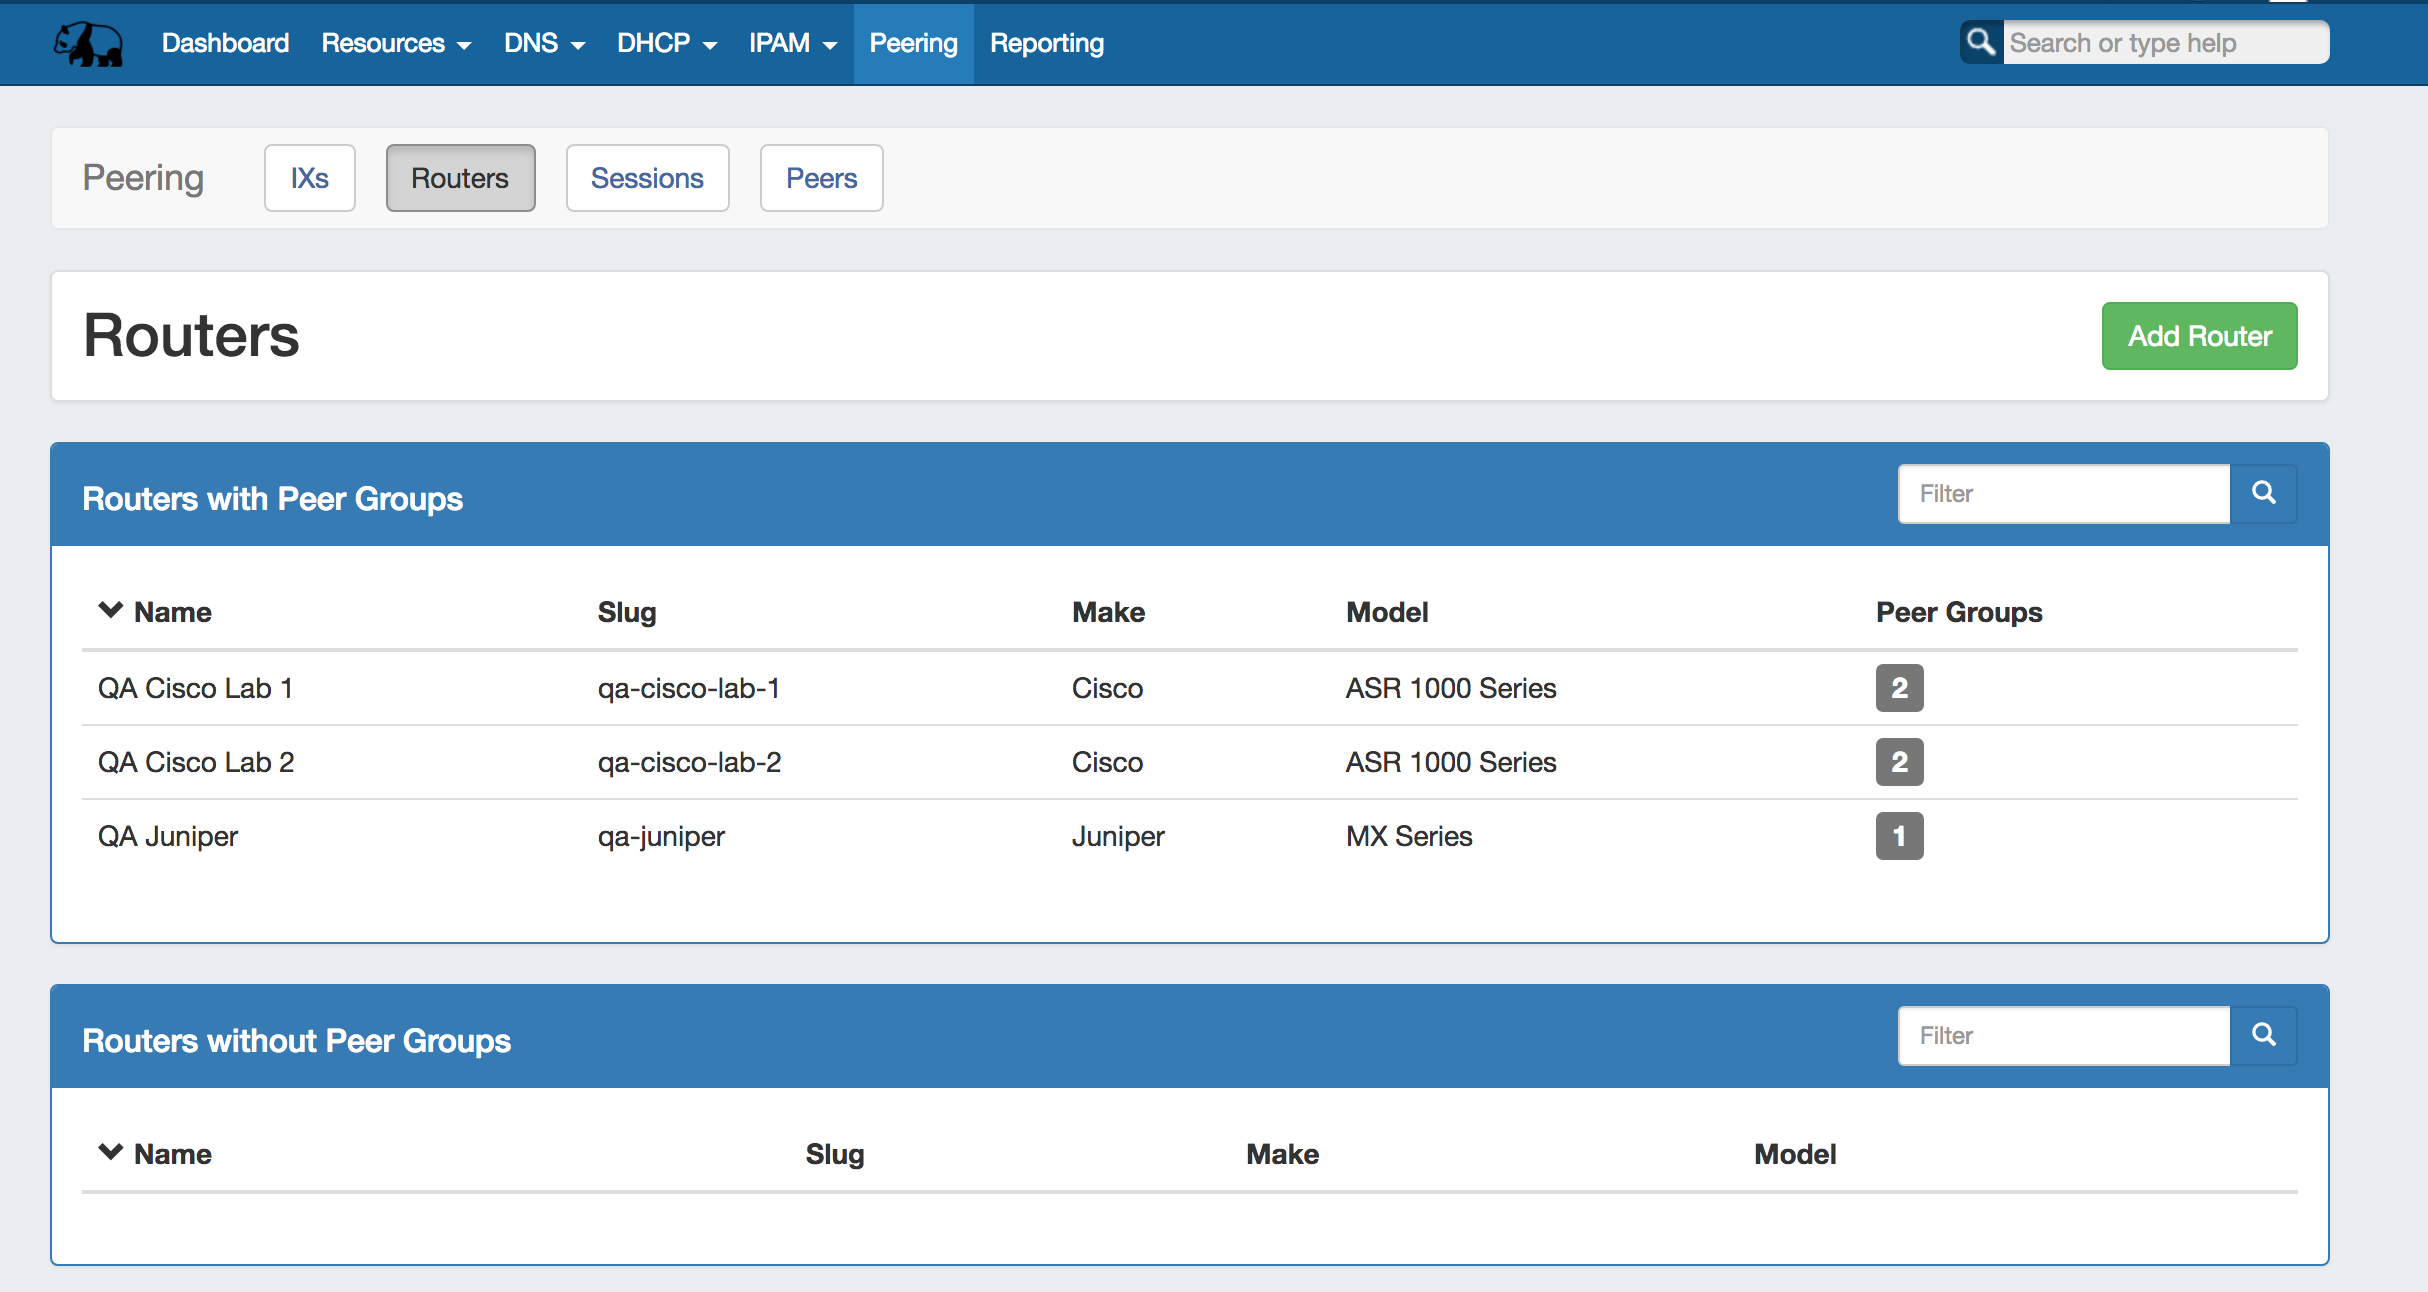
Task: Click the elephant logo in navbar
Action: pos(89,44)
